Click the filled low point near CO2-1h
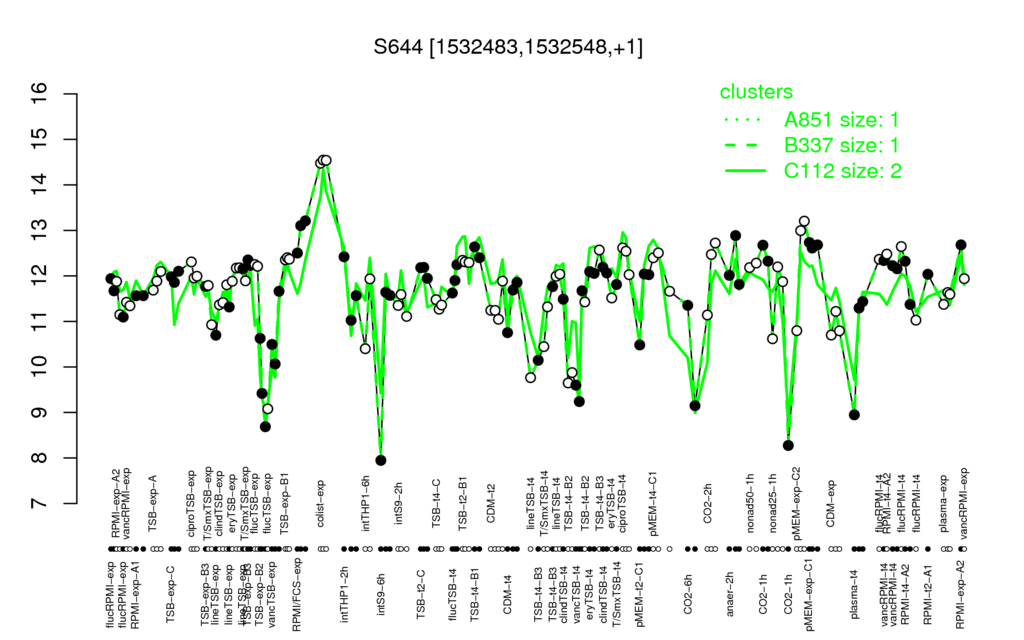 [x=788, y=445]
